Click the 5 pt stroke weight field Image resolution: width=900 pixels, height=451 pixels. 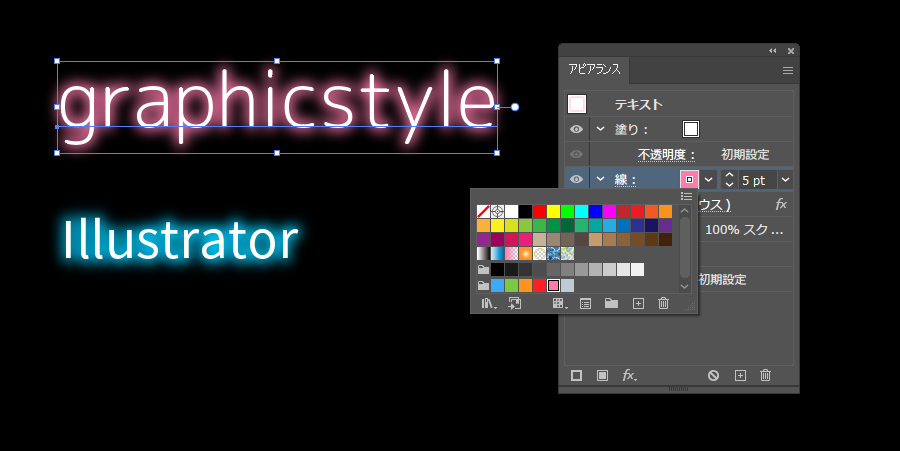point(757,180)
